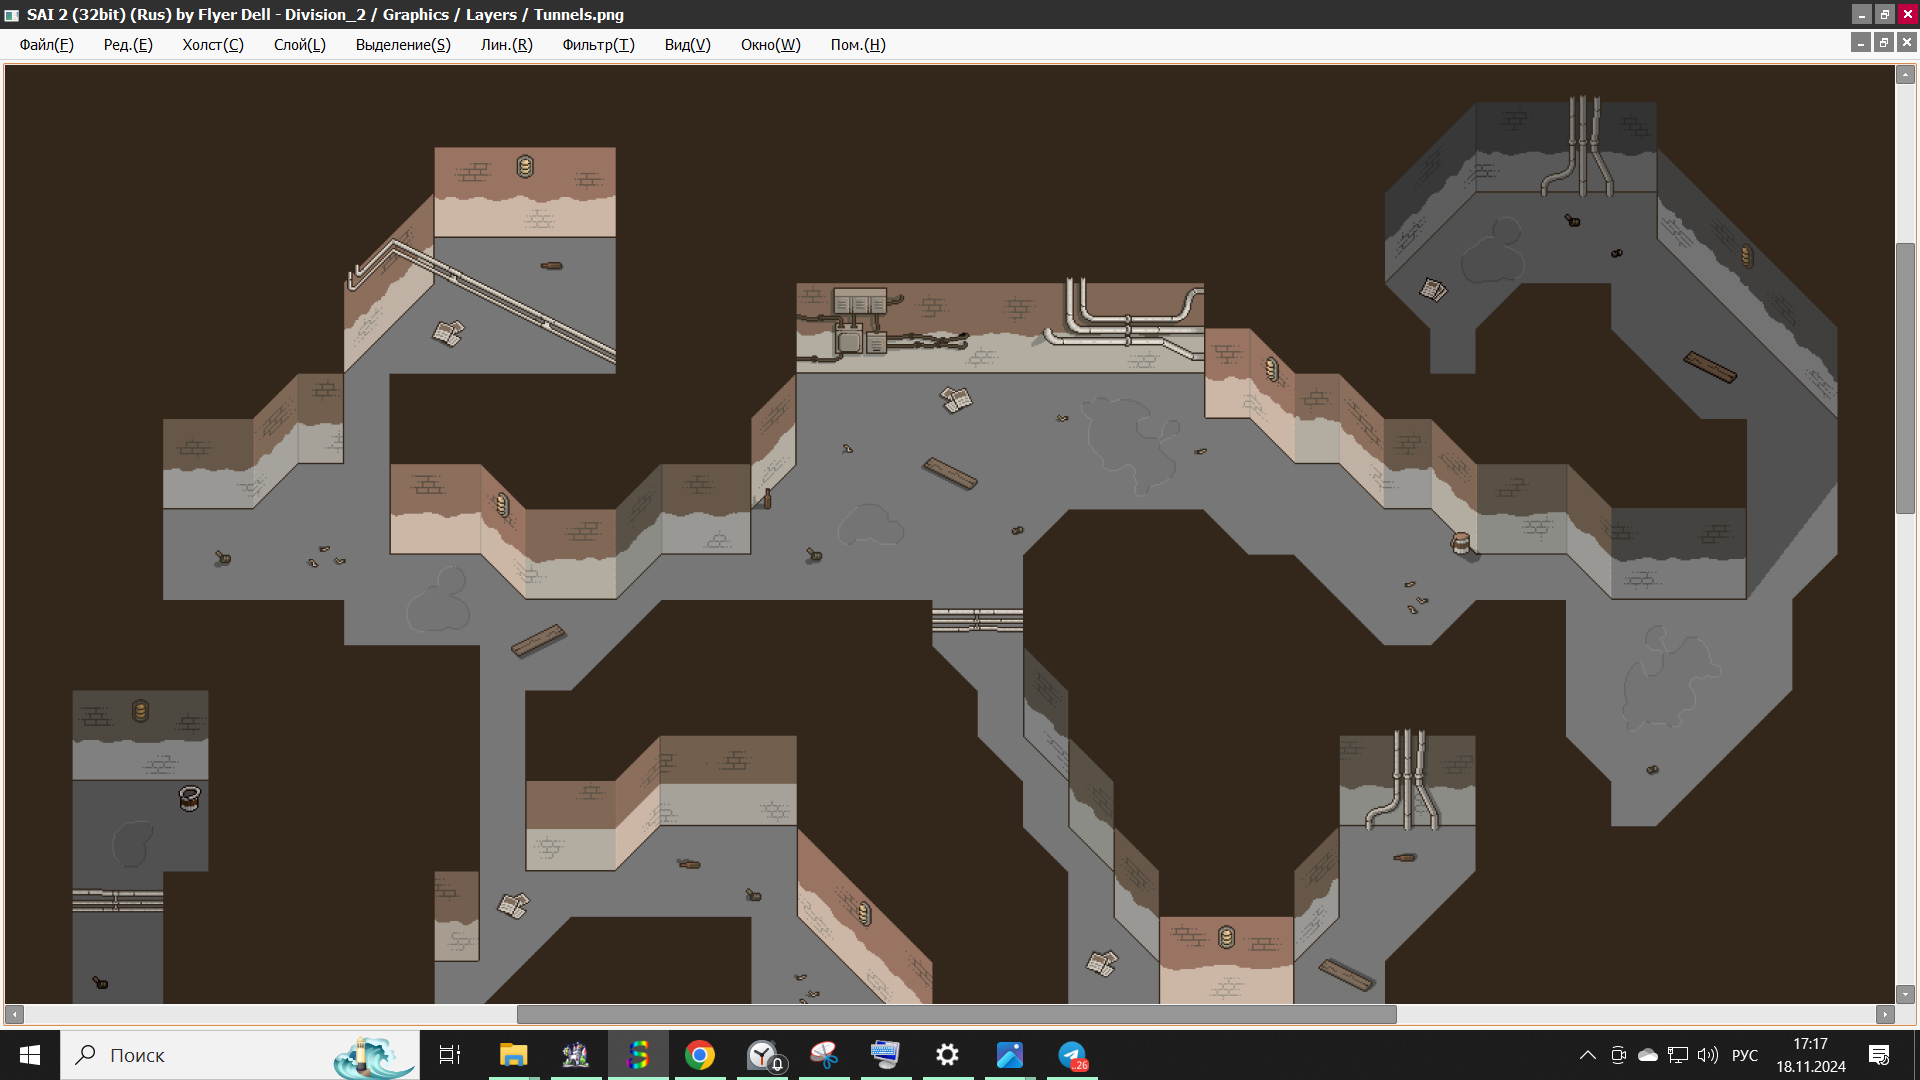Open Windows Settings gear in the taskbar
Viewport: 1920px width, 1080px height.
pyautogui.click(x=947, y=1055)
